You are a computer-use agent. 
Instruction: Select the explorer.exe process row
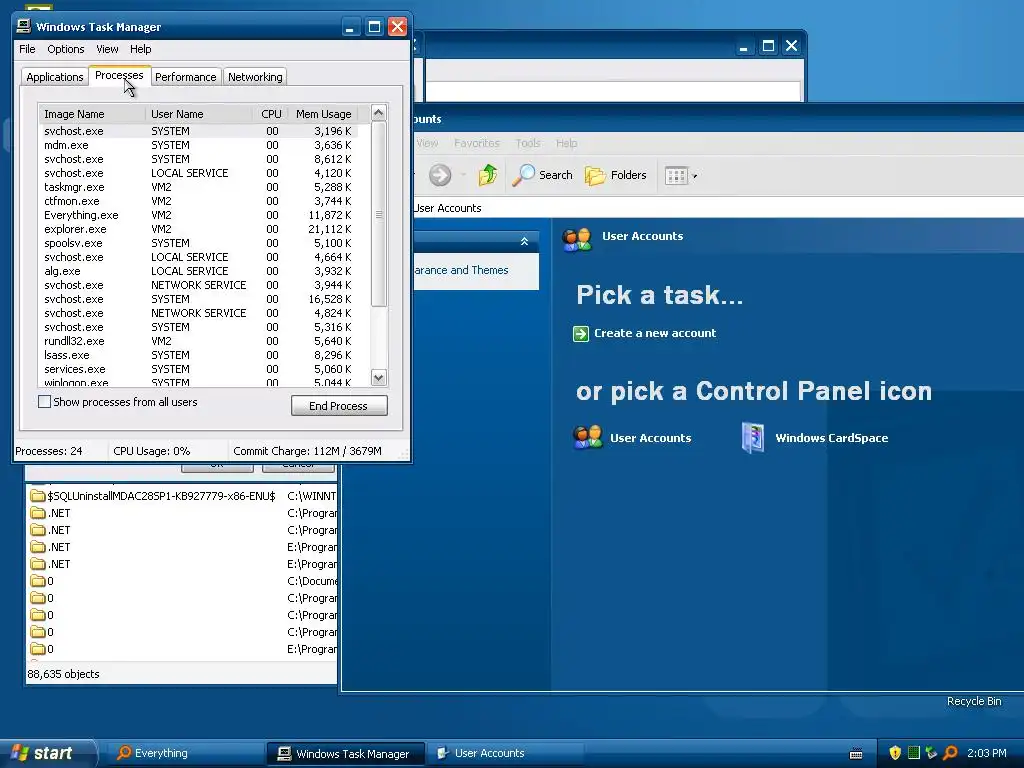pos(198,229)
